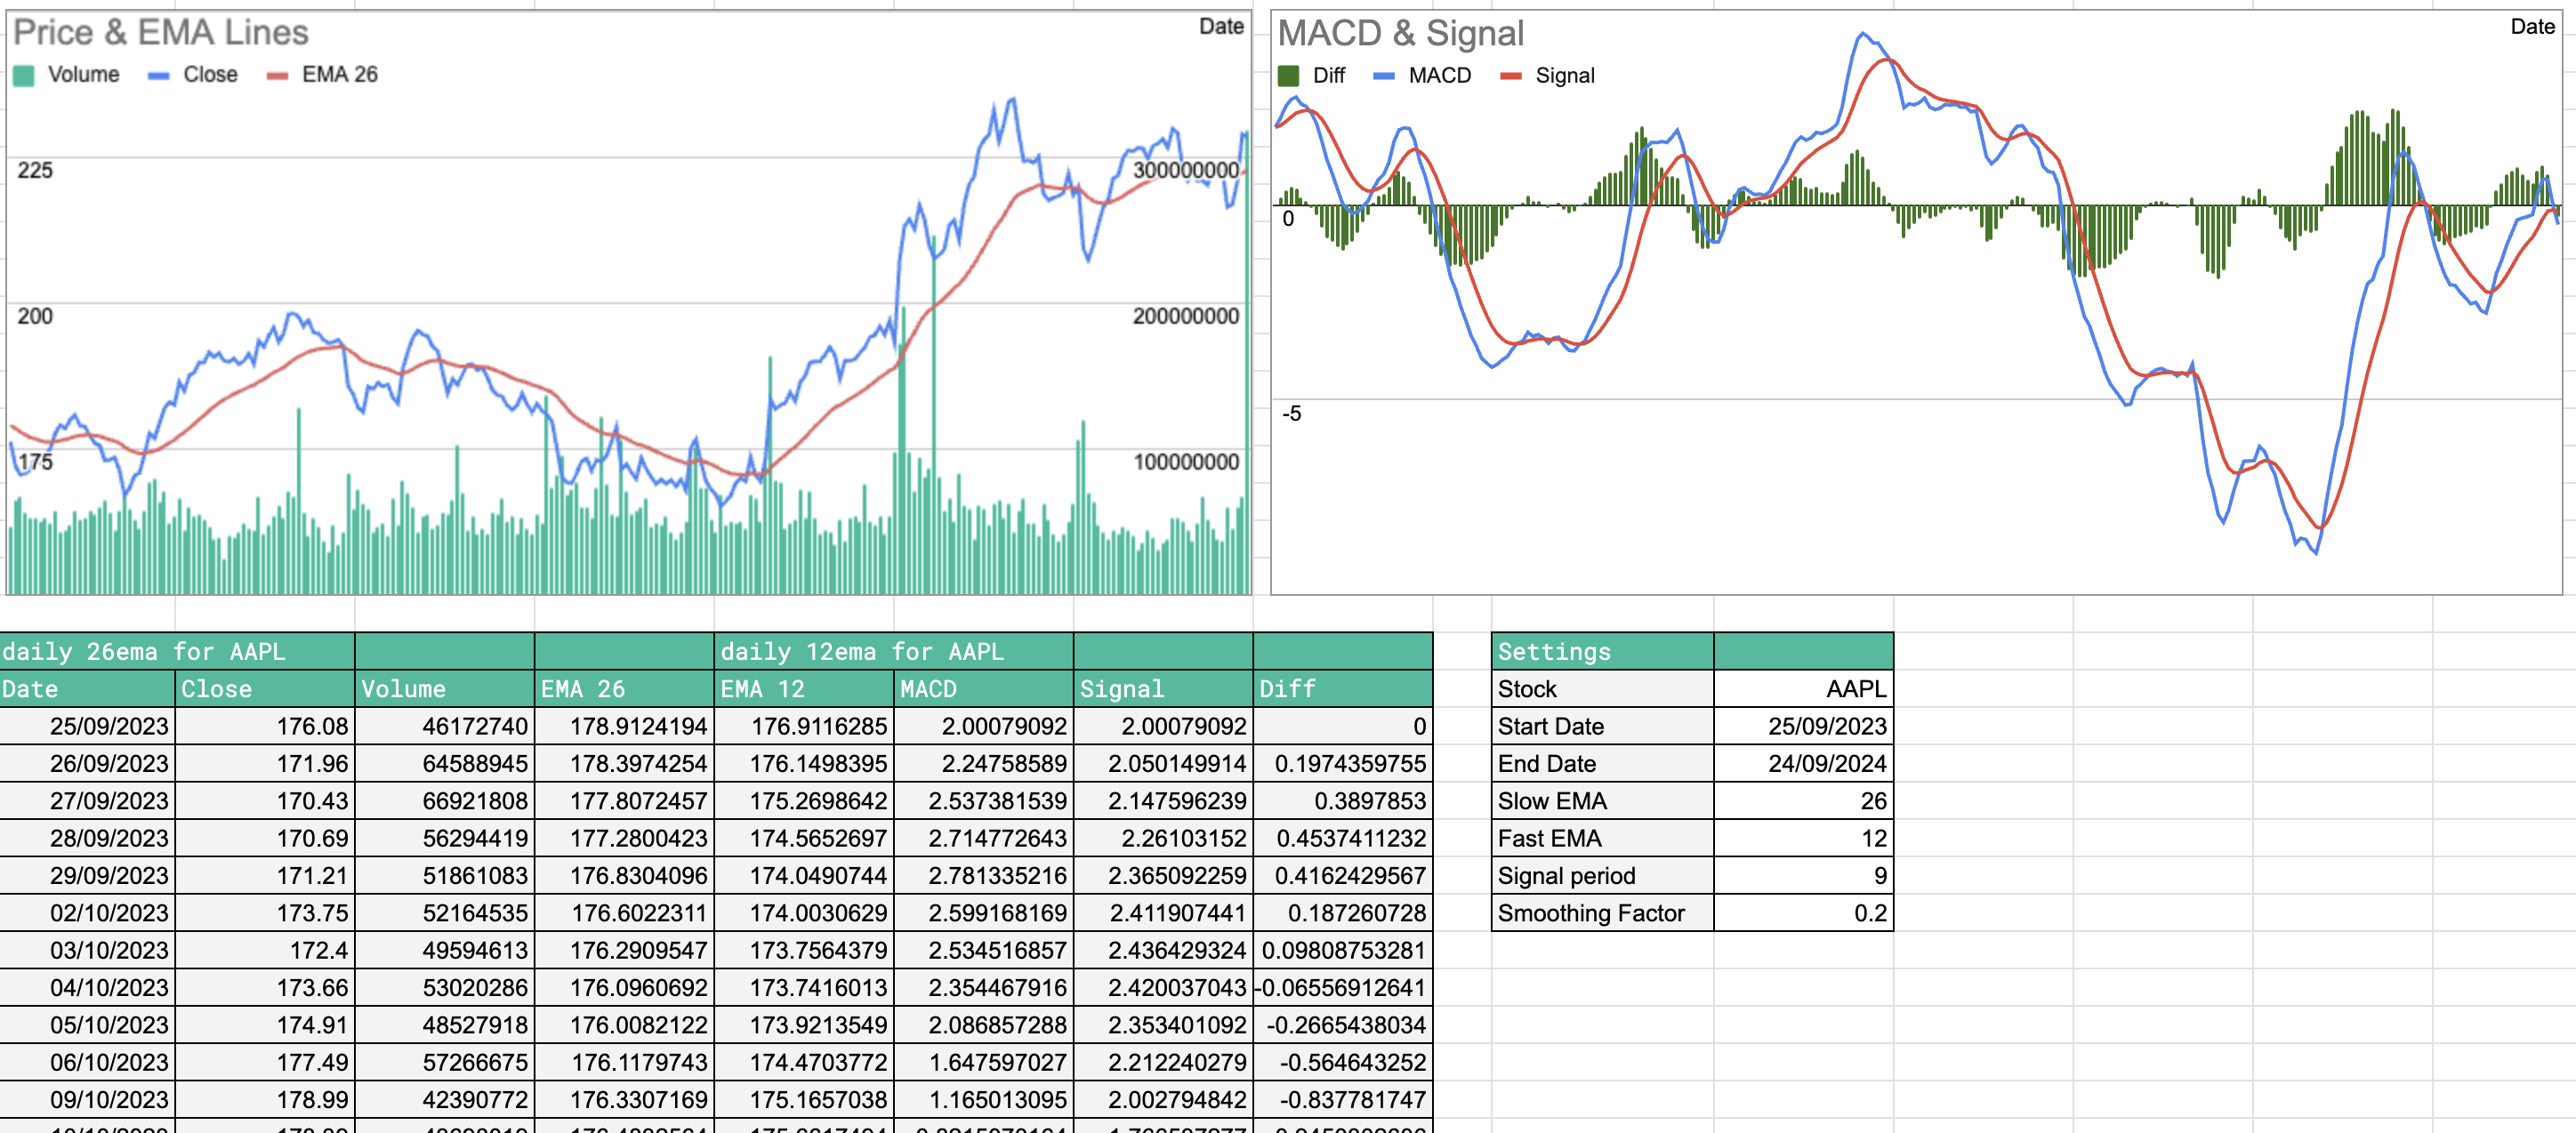Click EMA 12 cell 174.0030629
The image size is (2576, 1133).
803,913
